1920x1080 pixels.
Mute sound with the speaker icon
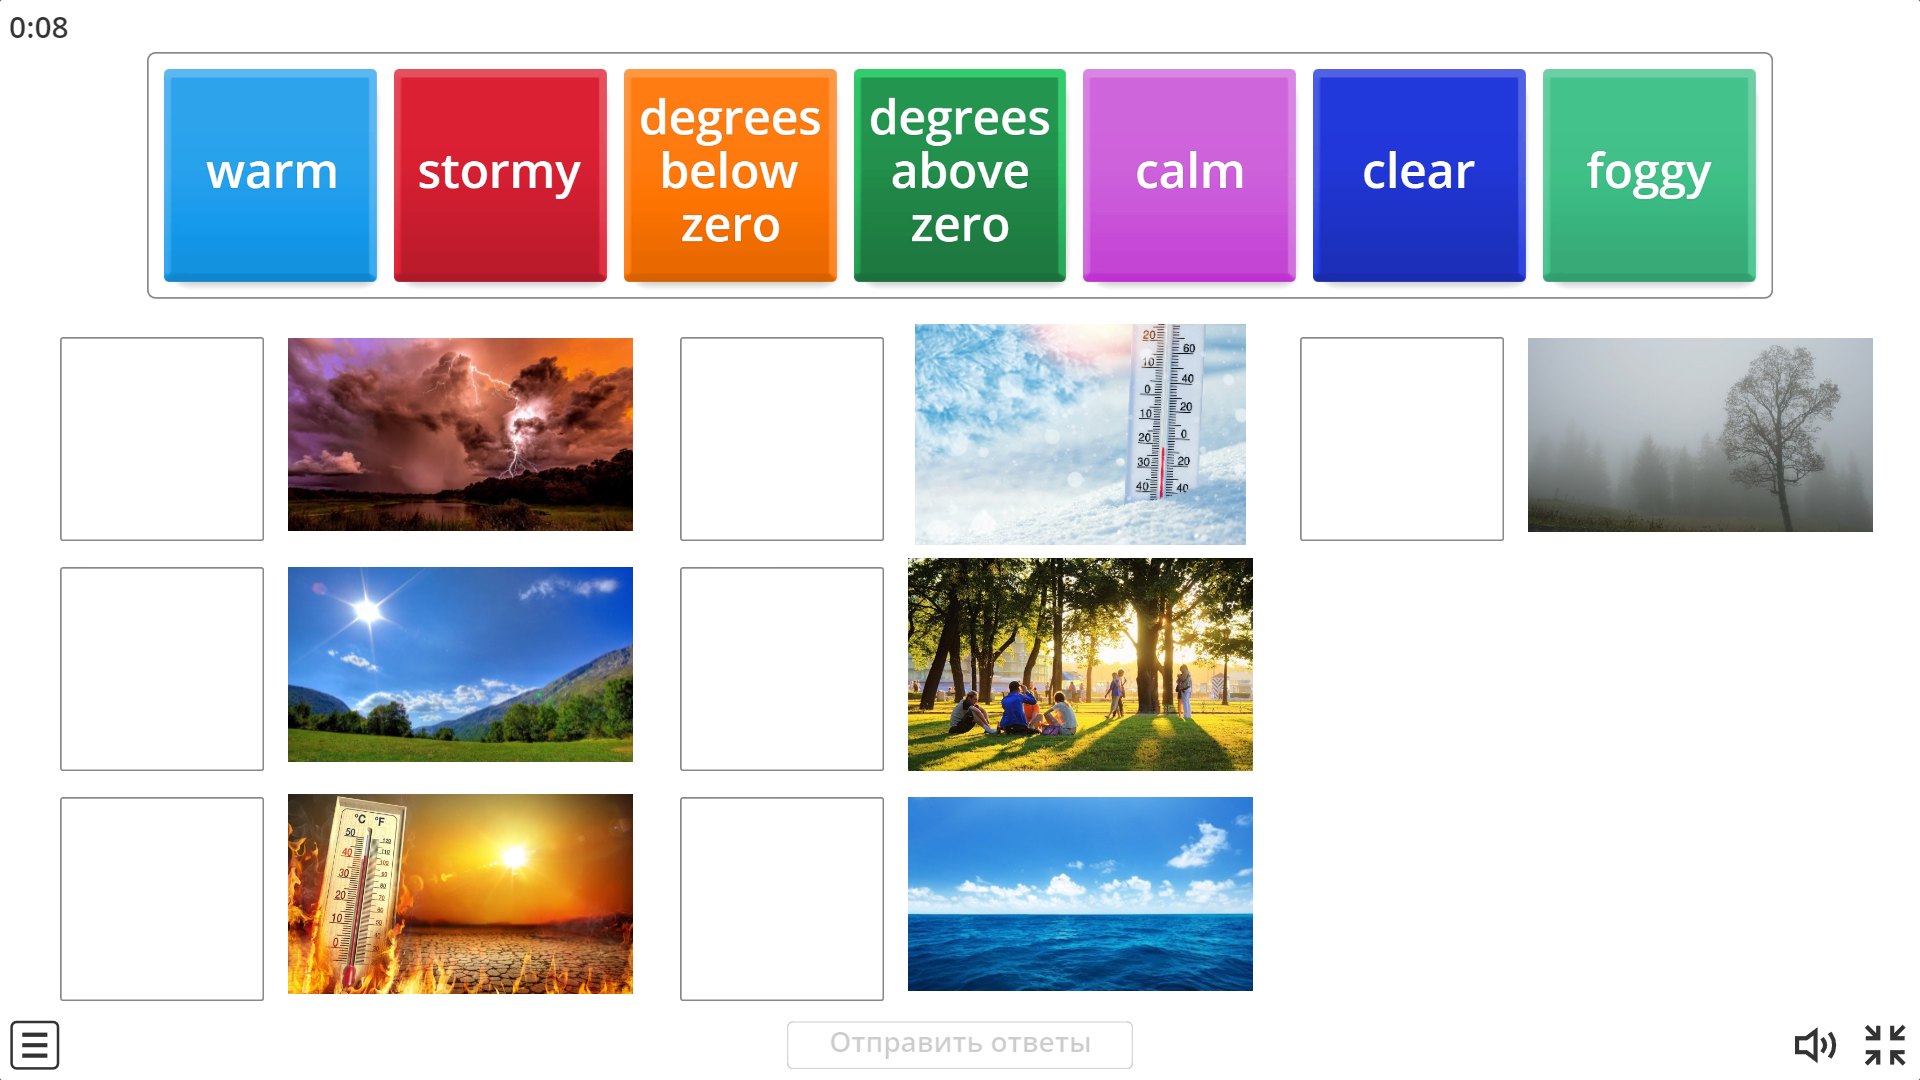(x=1815, y=1045)
